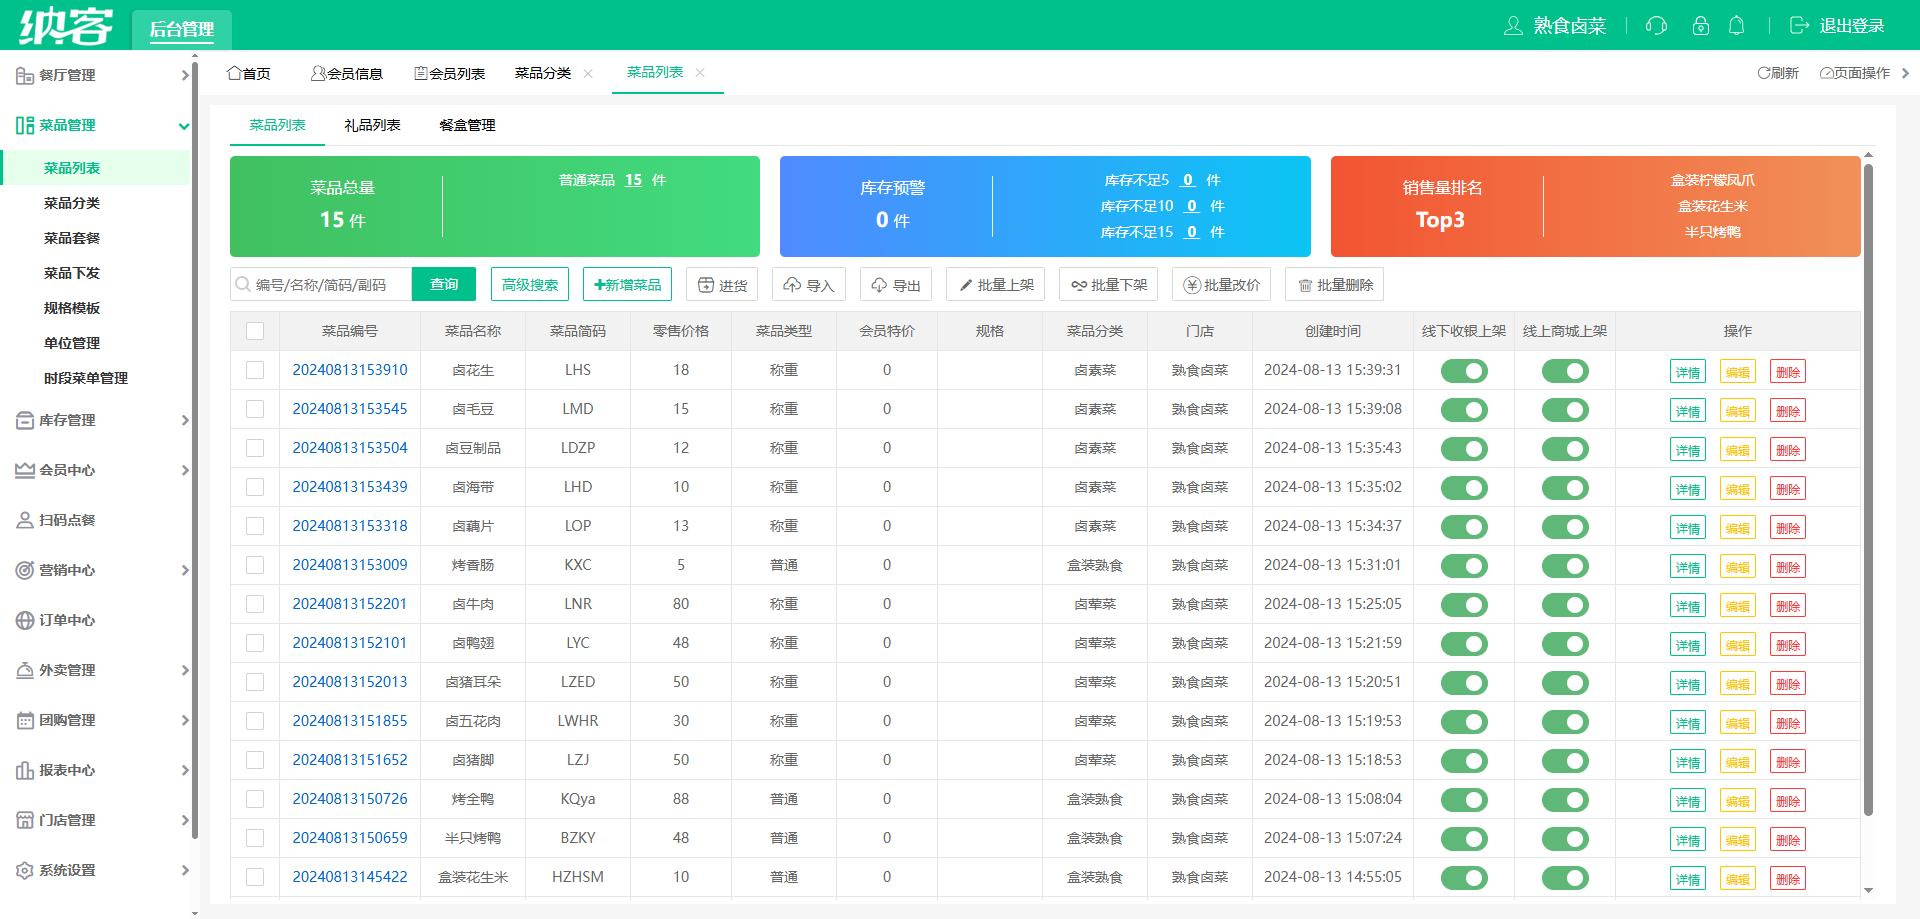
Task: Click the 报表中心 chart icon
Action: 25,770
